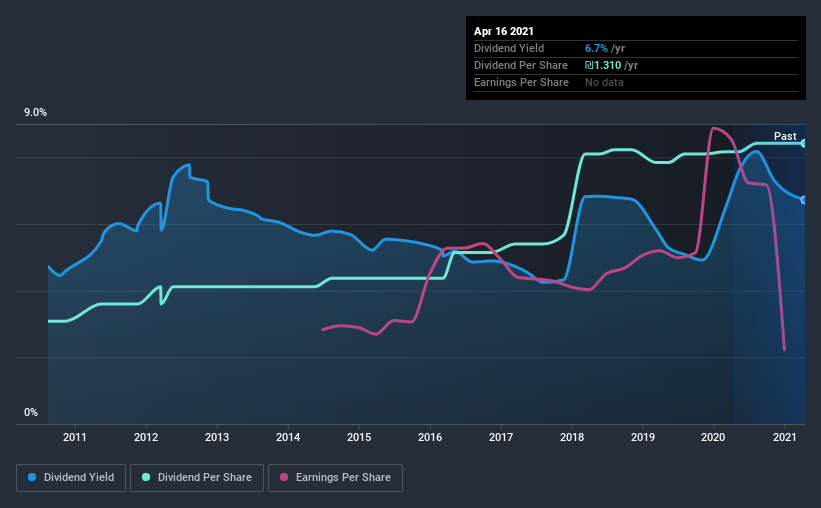Click the 'Dividend Per Share' tooltip row label
Image resolution: width=821 pixels, height=508 pixels.
[x=521, y=65]
